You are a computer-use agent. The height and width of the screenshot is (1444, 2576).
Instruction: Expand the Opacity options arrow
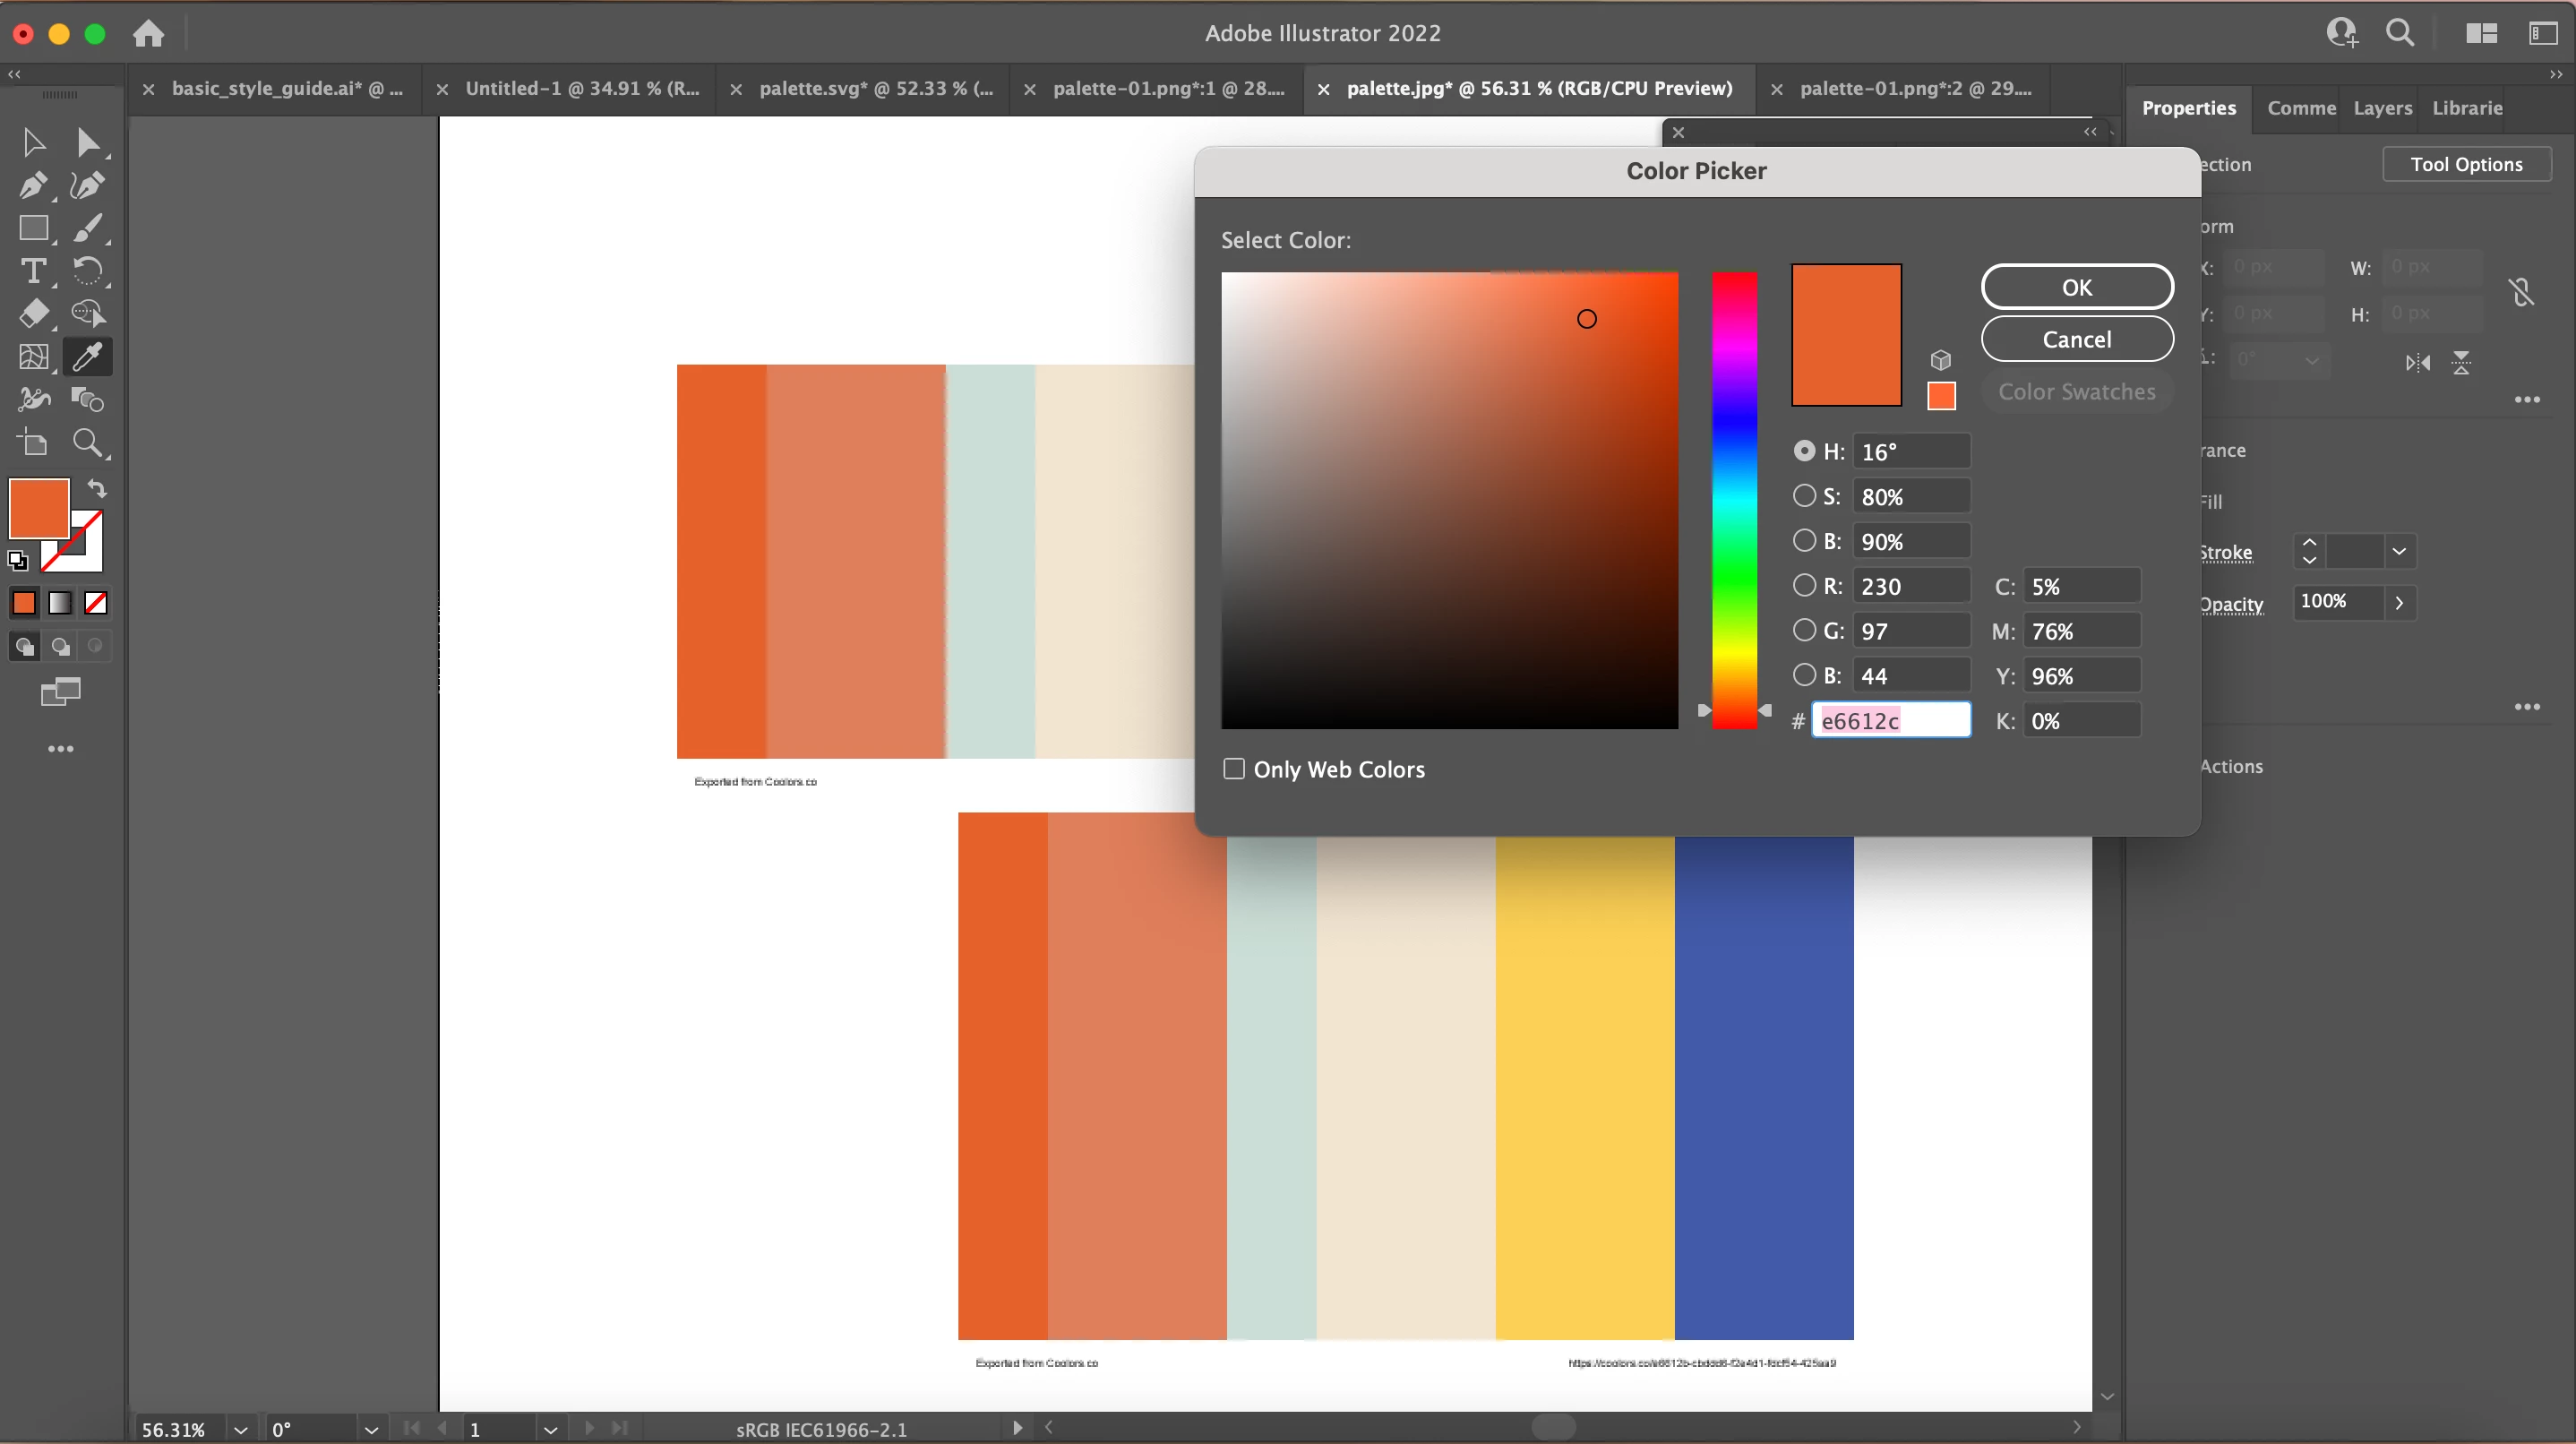[x=2399, y=603]
